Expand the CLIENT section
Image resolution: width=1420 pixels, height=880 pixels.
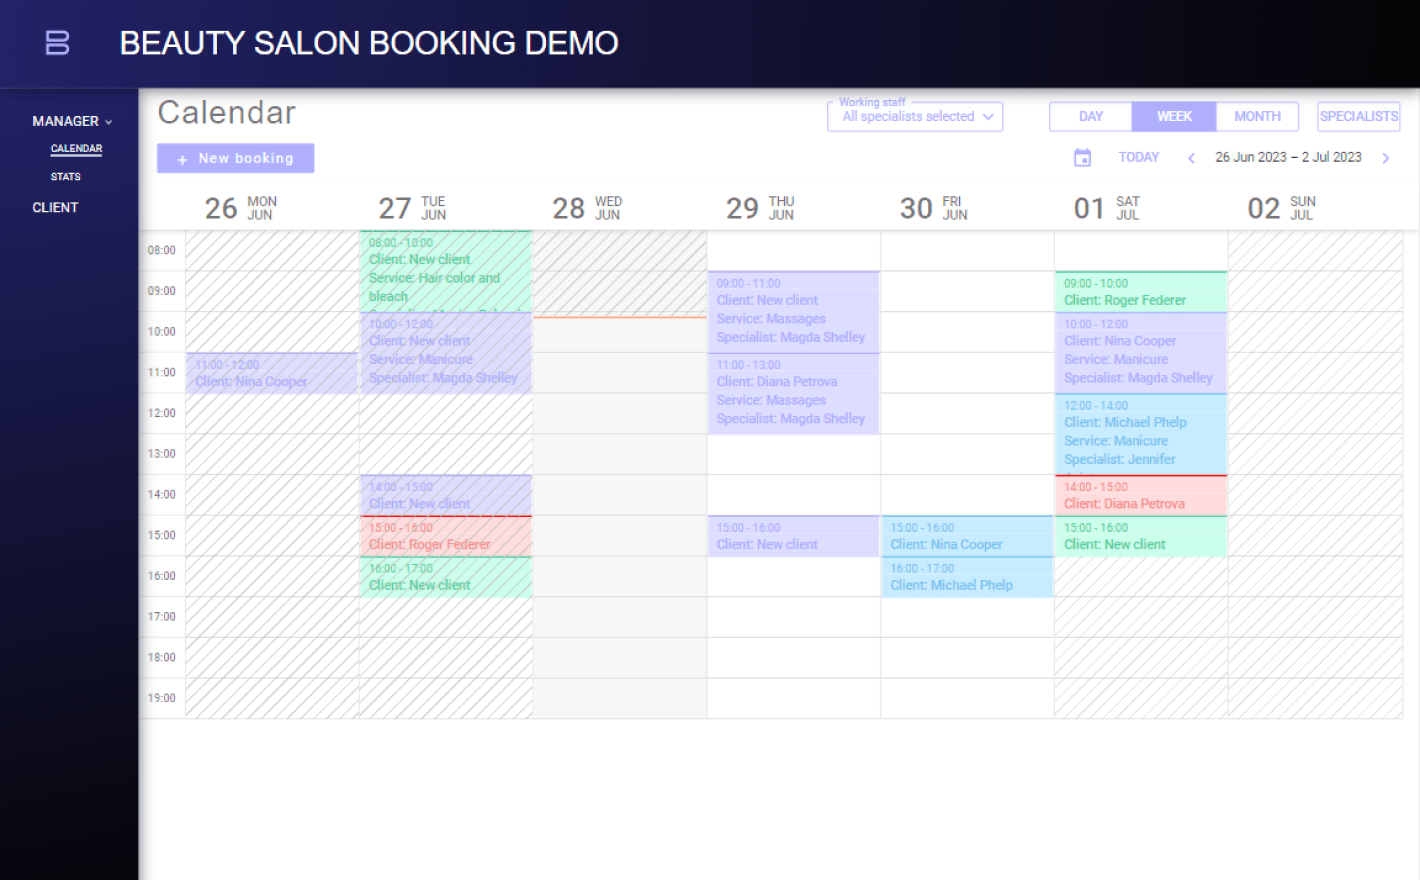coord(55,207)
